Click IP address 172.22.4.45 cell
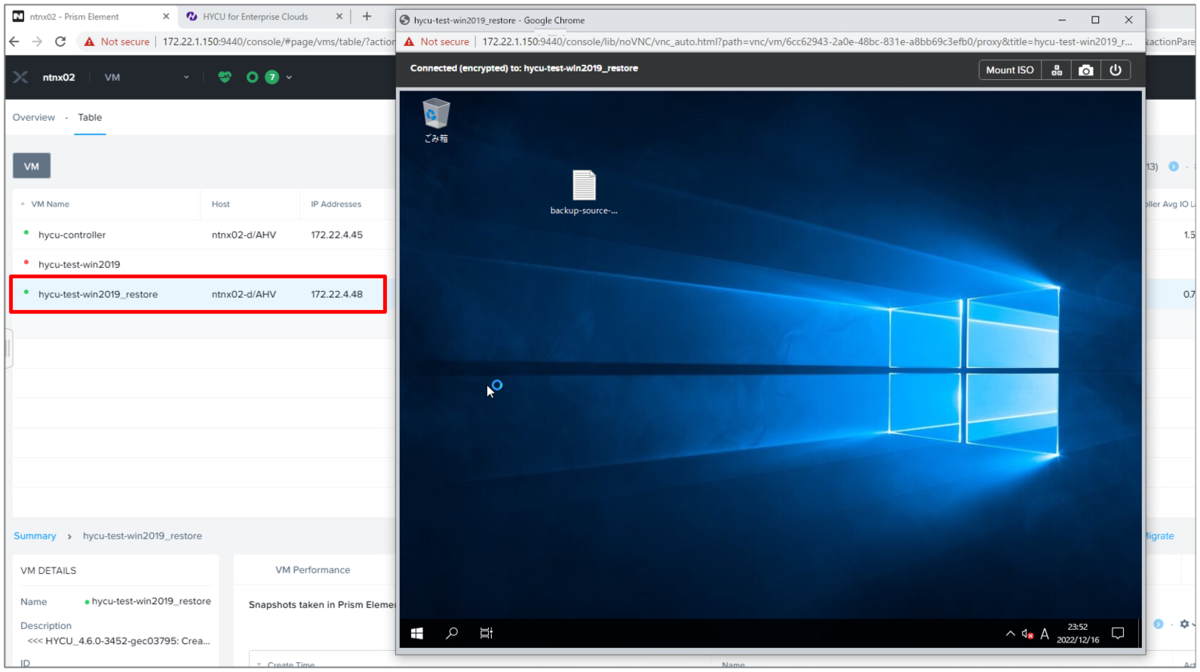Image resolution: width=1200 pixels, height=672 pixels. click(337, 235)
